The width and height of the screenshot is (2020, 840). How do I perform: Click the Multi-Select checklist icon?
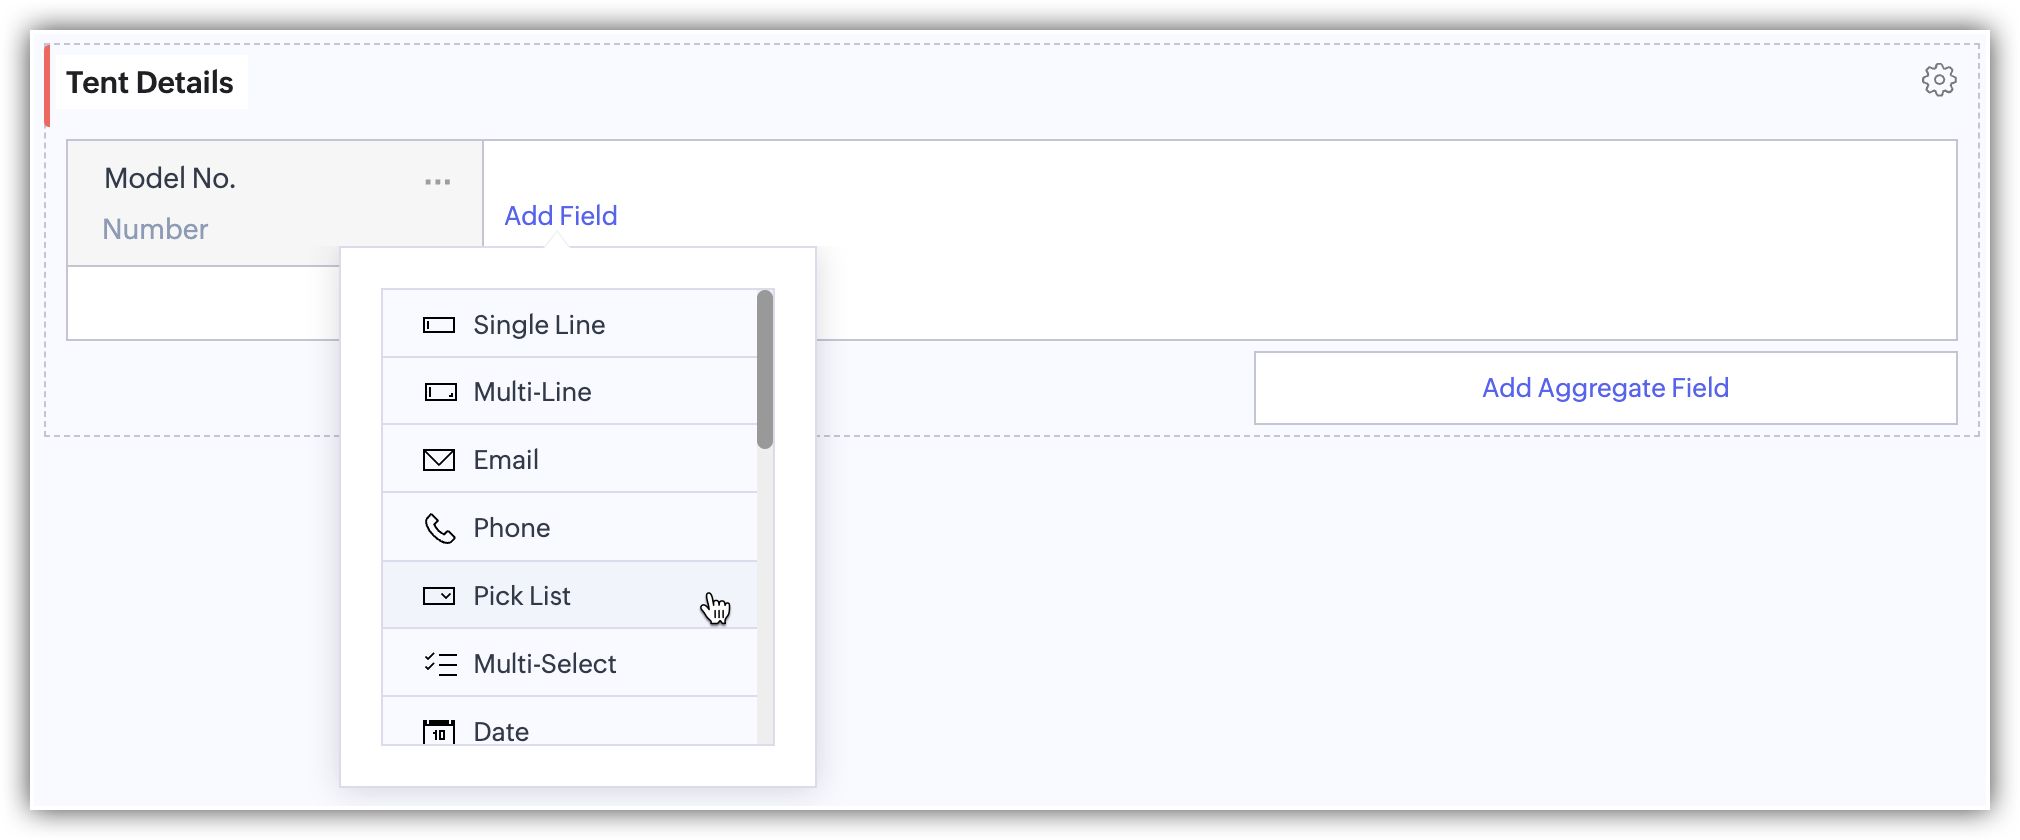[x=440, y=664]
